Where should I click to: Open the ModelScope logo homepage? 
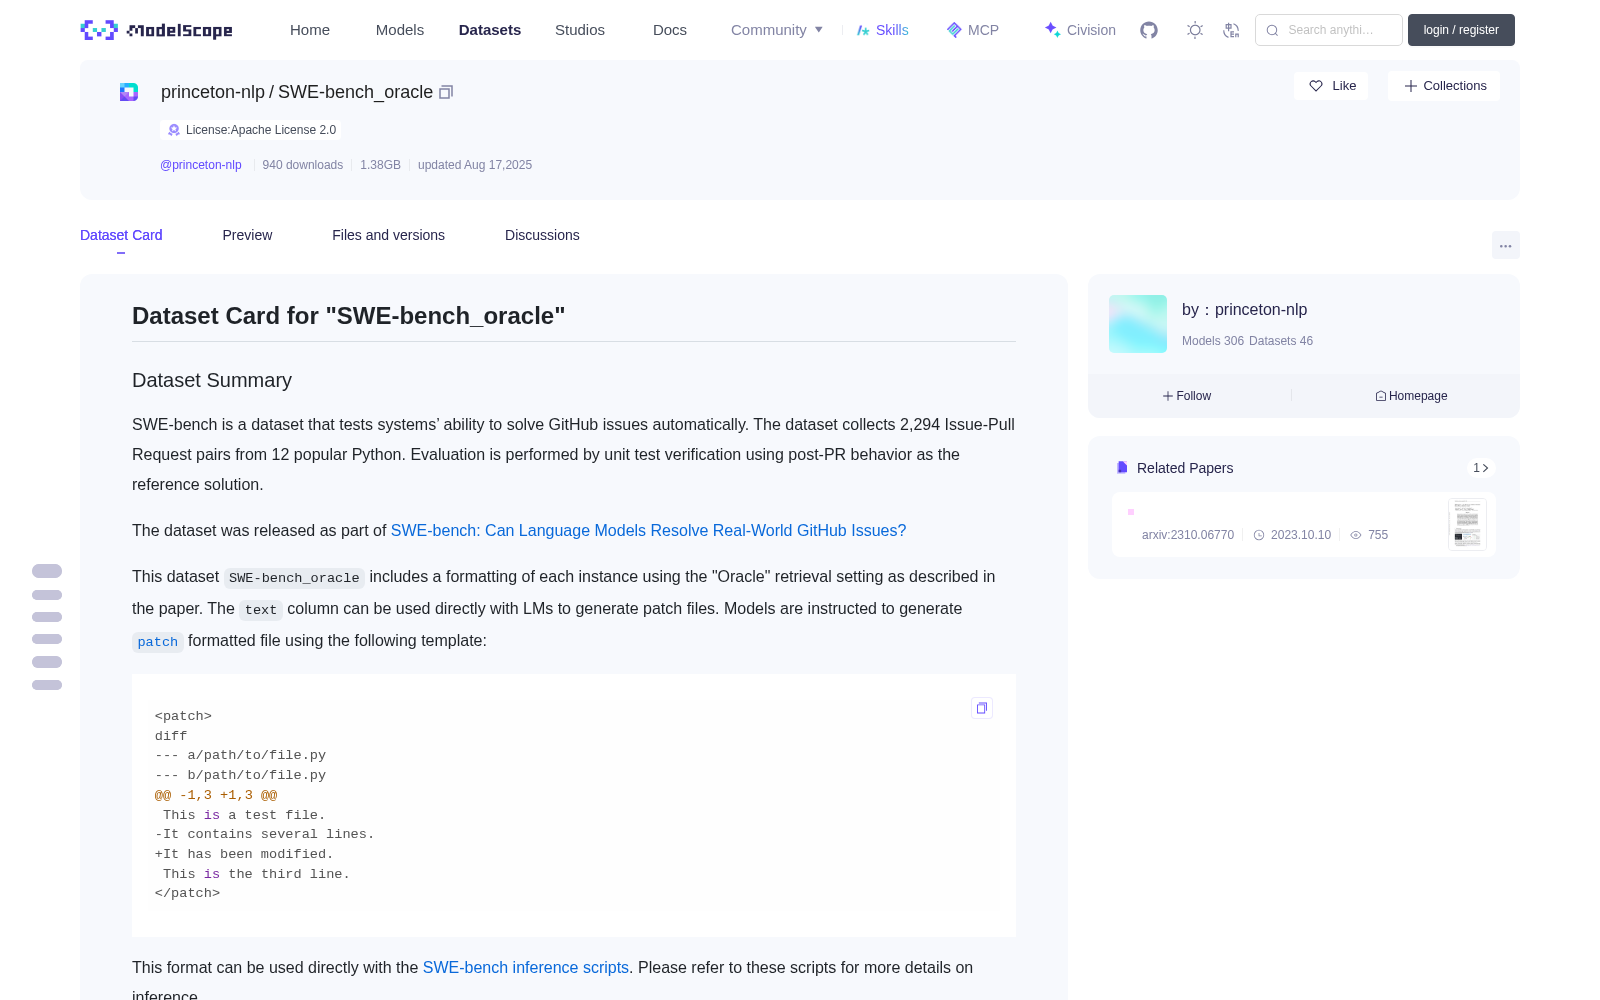point(157,30)
